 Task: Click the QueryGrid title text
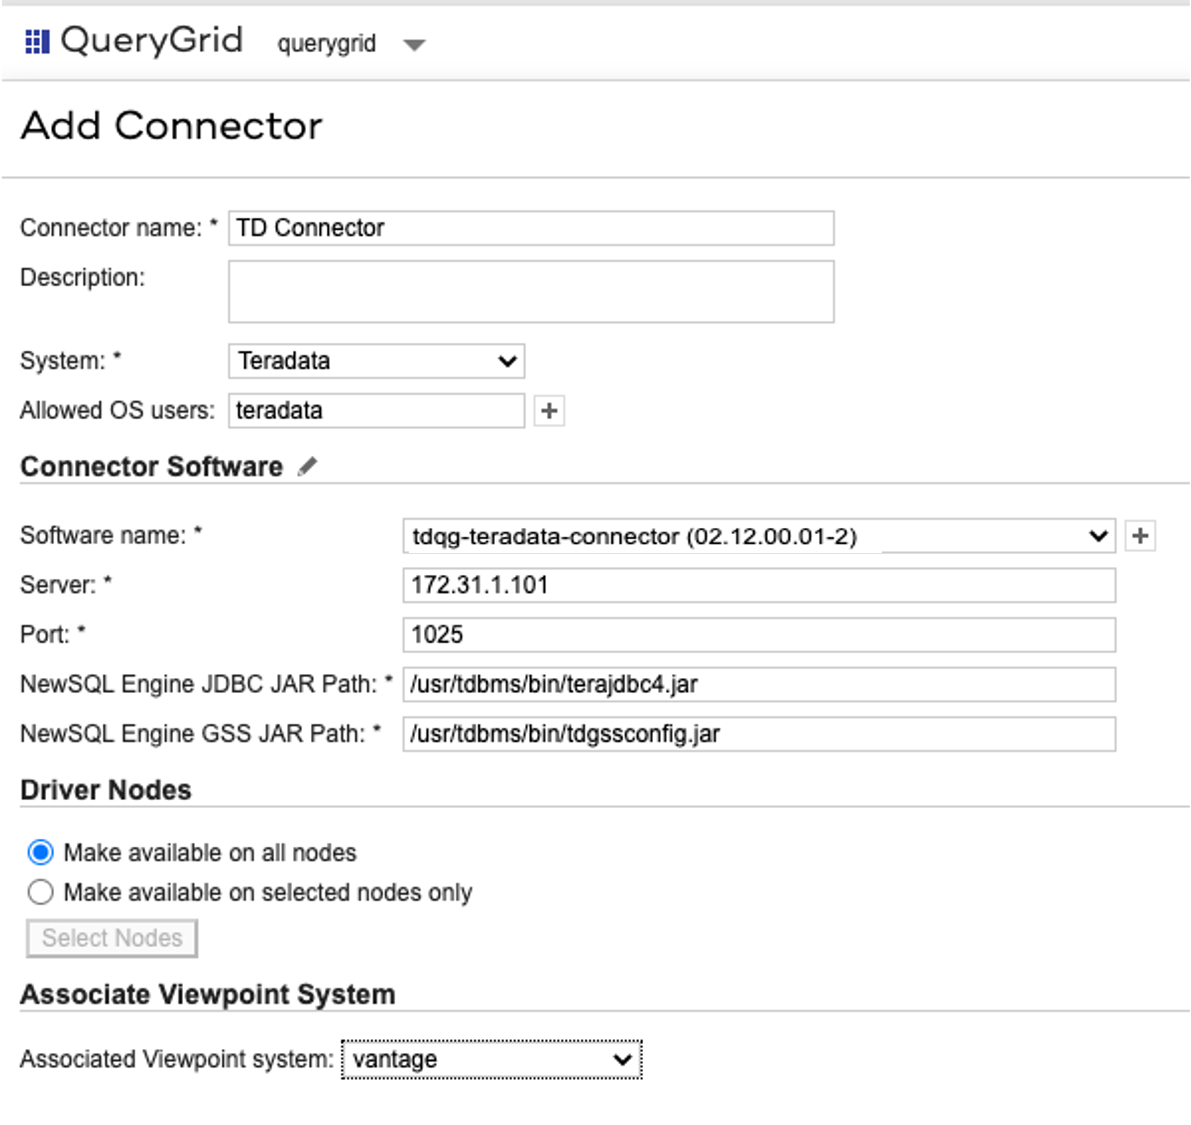tap(151, 41)
